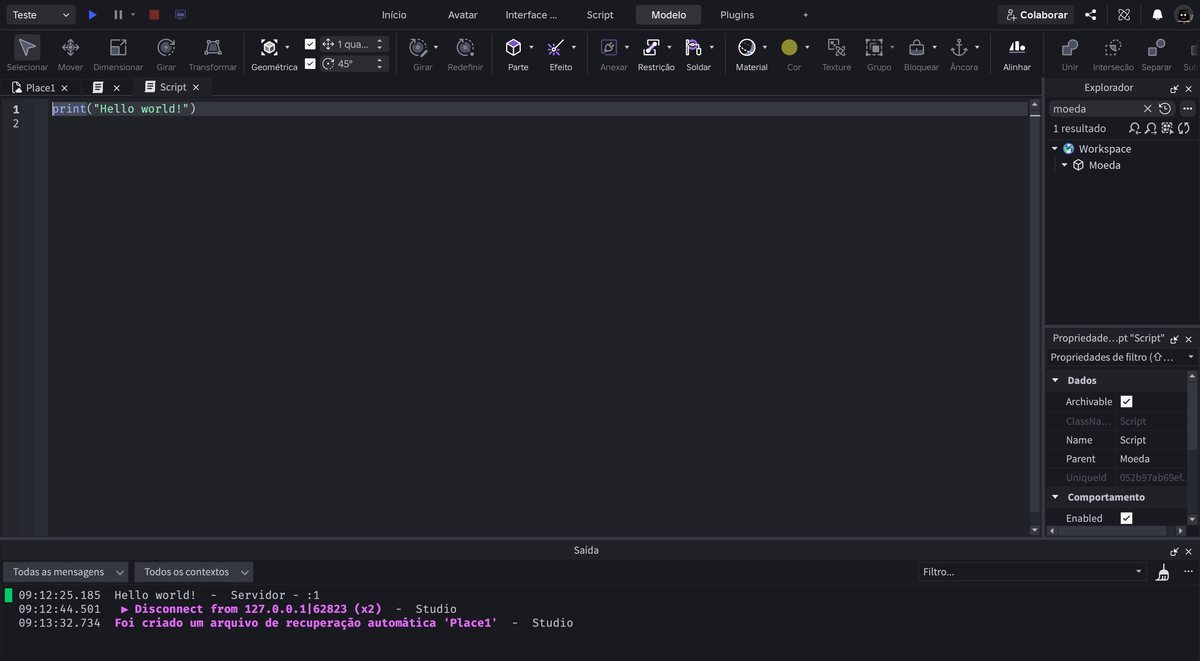Open the Material dropdown arrow
The width and height of the screenshot is (1200, 661).
coord(764,47)
